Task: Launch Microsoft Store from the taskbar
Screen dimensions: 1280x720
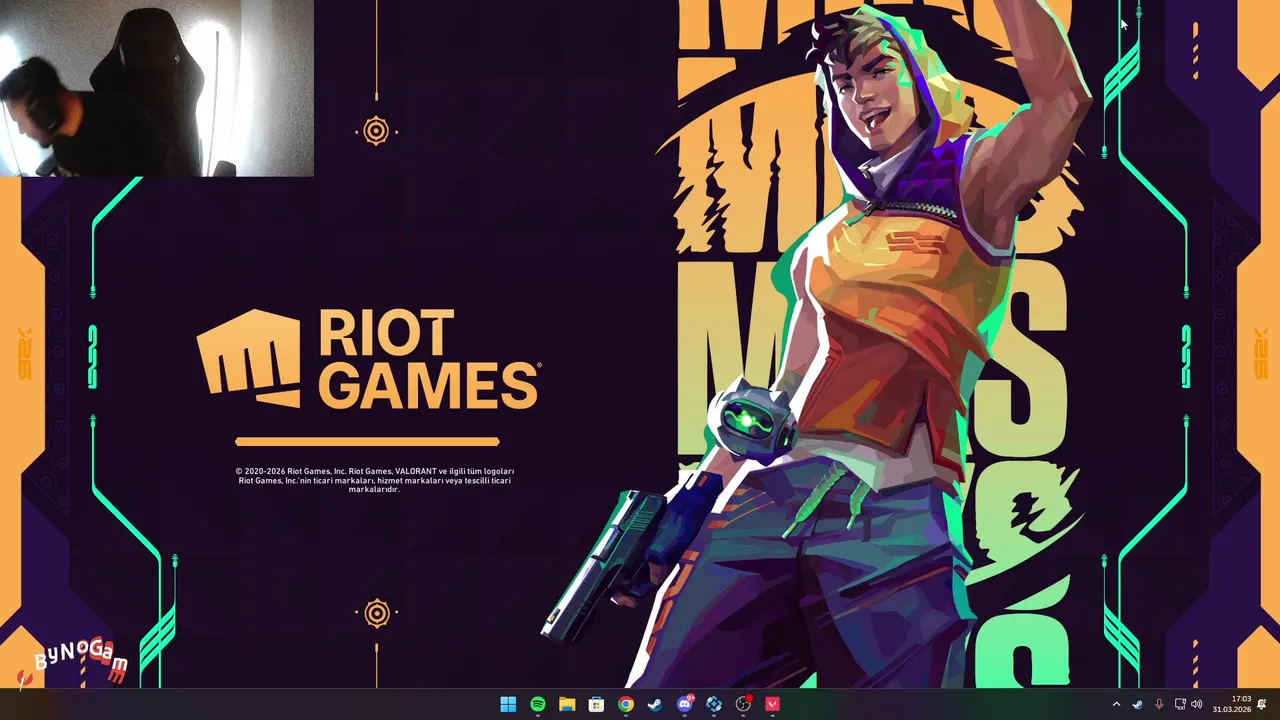Action: pyautogui.click(x=596, y=704)
